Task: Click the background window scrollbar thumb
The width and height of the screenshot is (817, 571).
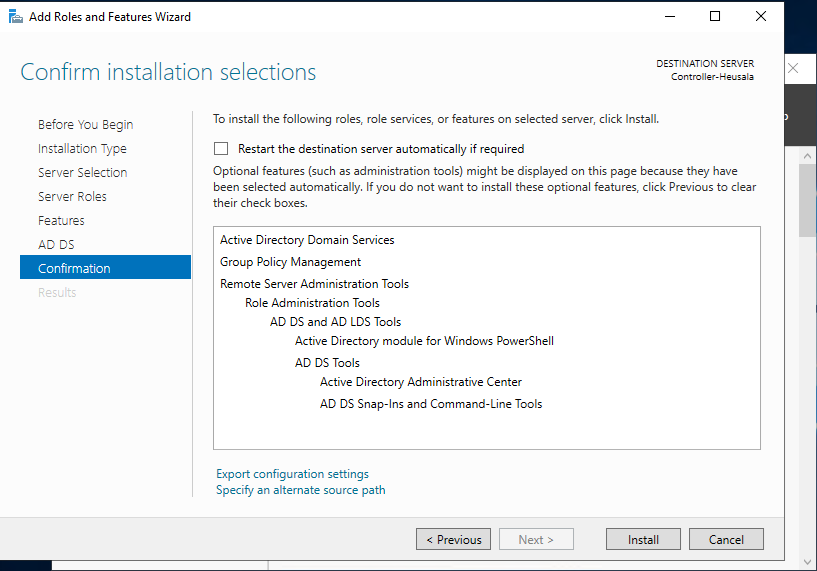Action: pyautogui.click(x=807, y=200)
